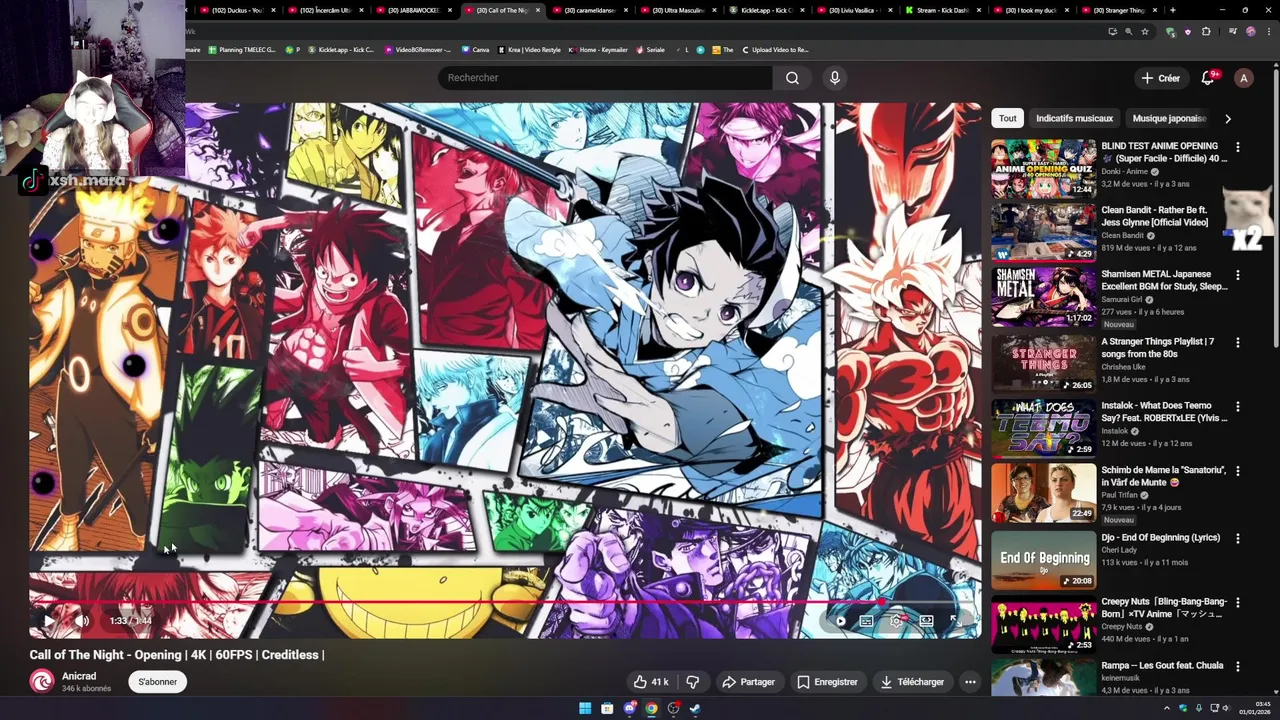Image resolution: width=1280 pixels, height=720 pixels.
Task: Open the account avatar menu
Action: pyautogui.click(x=1243, y=78)
